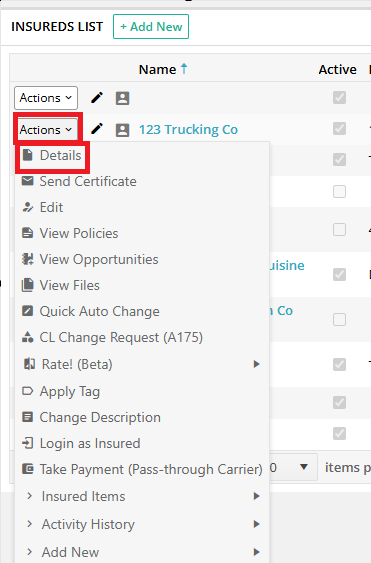The image size is (371, 563).
Task: Open the first row Actions dropdown
Action: tap(46, 98)
